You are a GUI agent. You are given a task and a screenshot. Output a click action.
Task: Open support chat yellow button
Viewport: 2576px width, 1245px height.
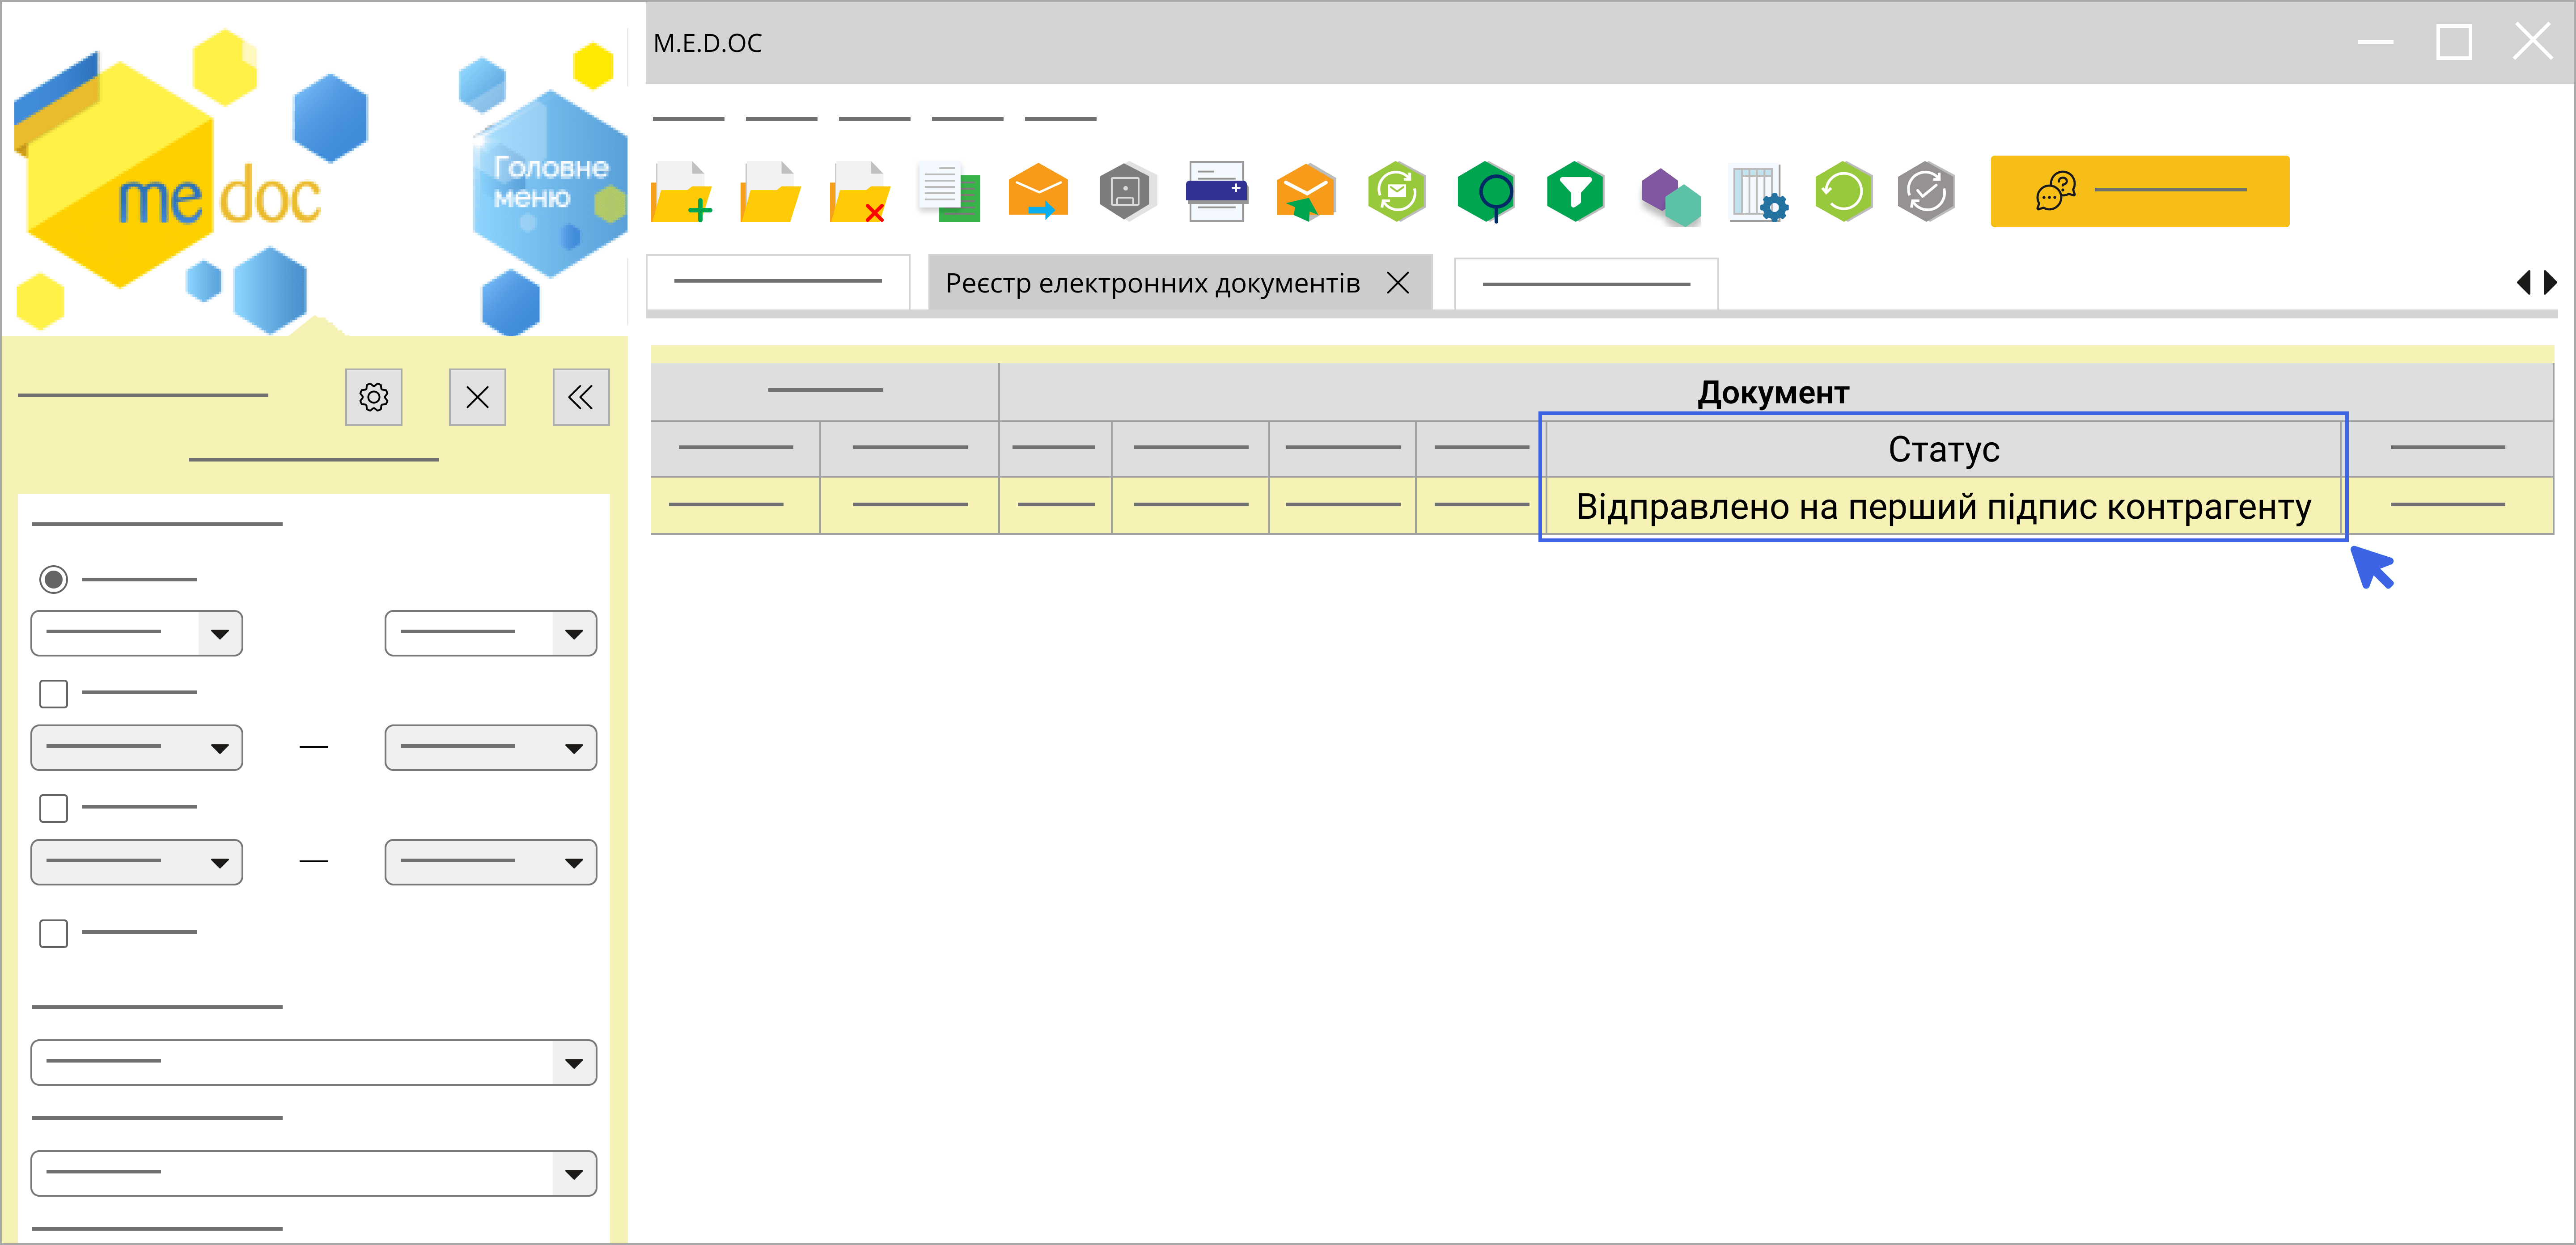pyautogui.click(x=2139, y=191)
